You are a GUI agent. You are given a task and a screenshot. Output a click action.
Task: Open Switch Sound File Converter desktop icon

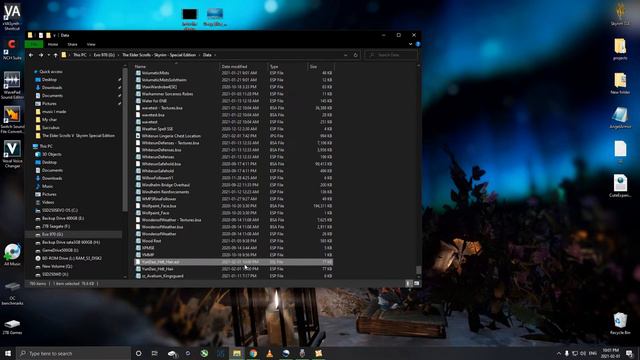(12, 120)
